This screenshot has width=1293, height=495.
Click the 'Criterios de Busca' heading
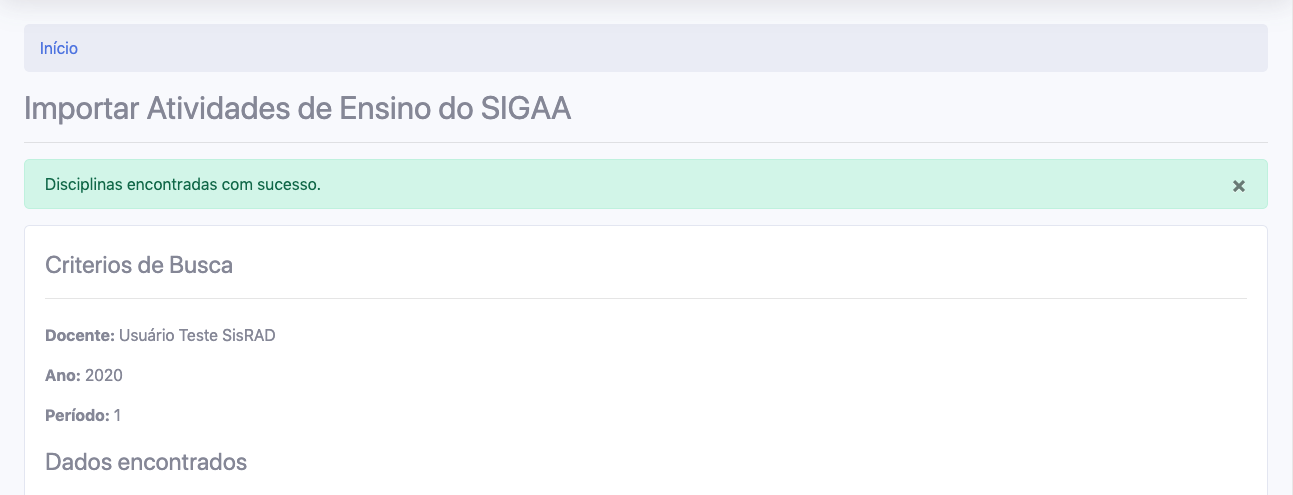[139, 265]
